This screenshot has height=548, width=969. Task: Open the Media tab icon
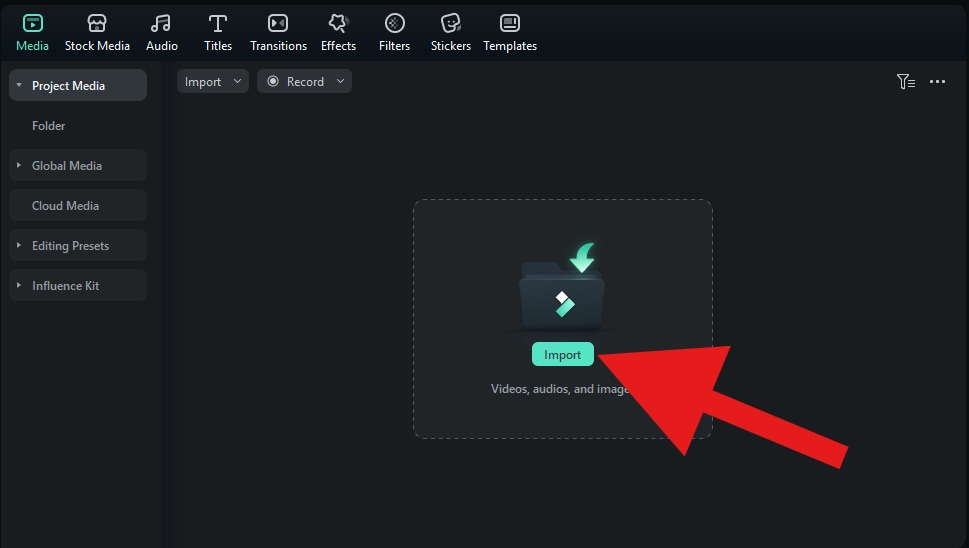click(x=32, y=23)
